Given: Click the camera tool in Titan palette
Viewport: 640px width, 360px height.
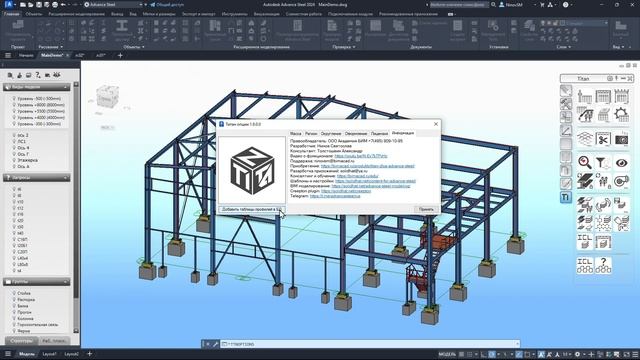Looking at the screenshot, I should 621,140.
